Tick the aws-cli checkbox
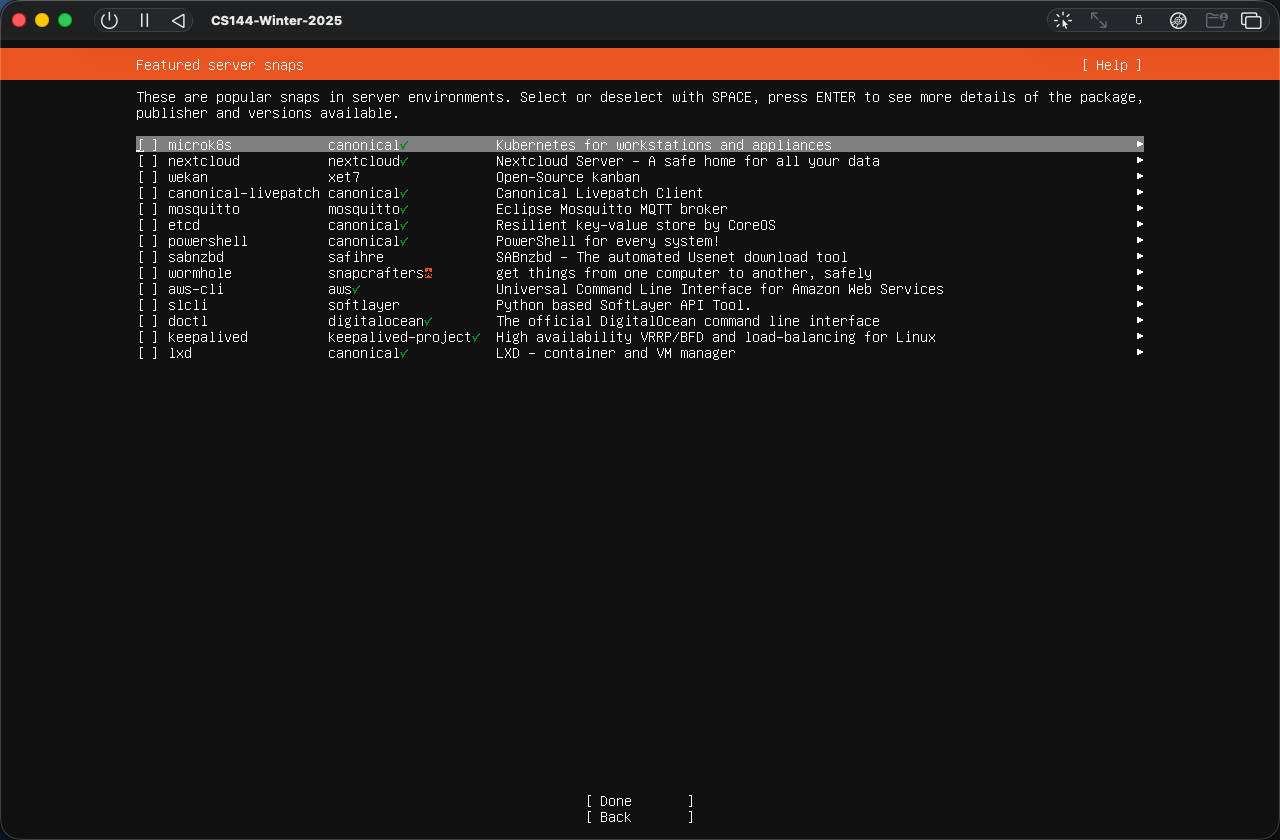Image resolution: width=1280 pixels, height=840 pixels. tap(148, 289)
